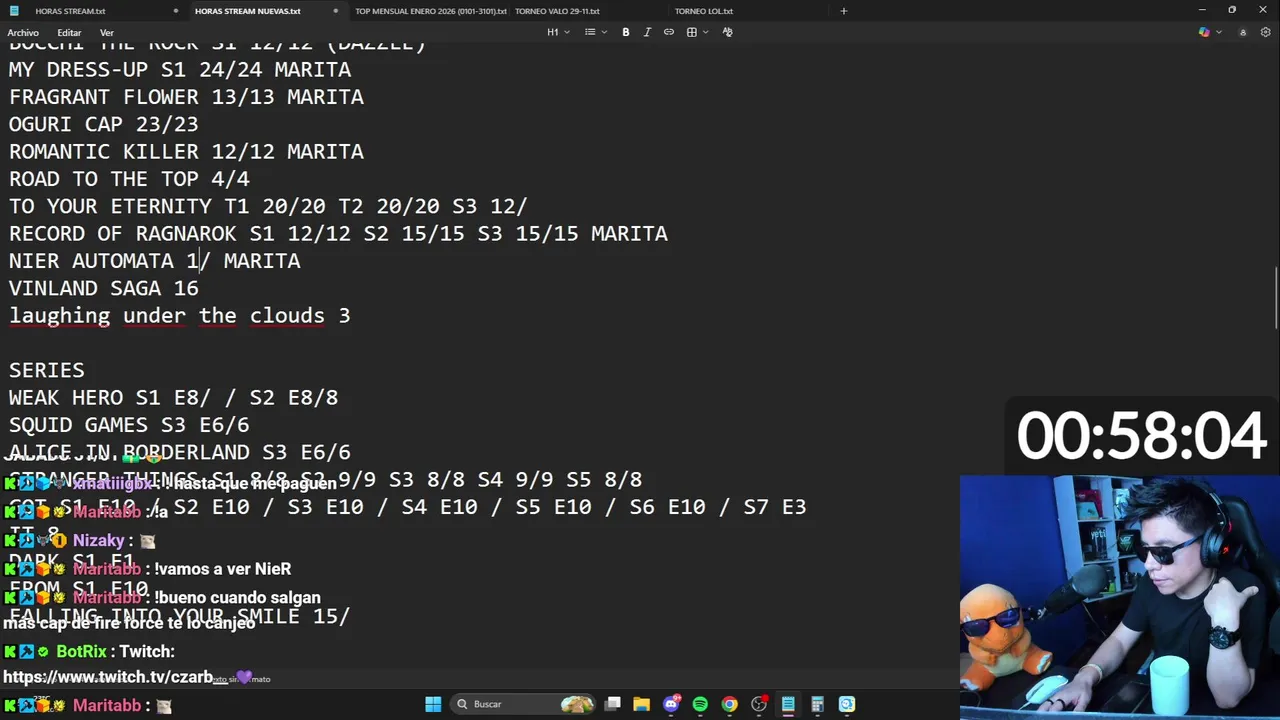Open Calculator from the taskbar
This screenshot has height=720, width=1280.
click(817, 704)
